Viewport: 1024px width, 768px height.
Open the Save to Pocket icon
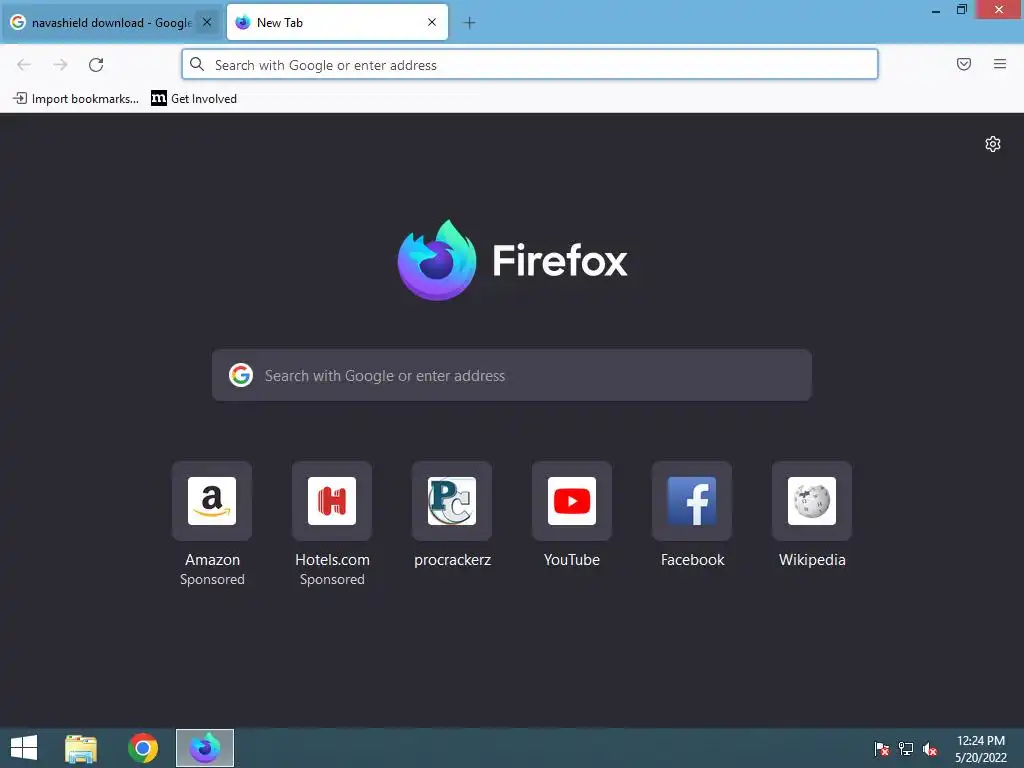pos(964,64)
